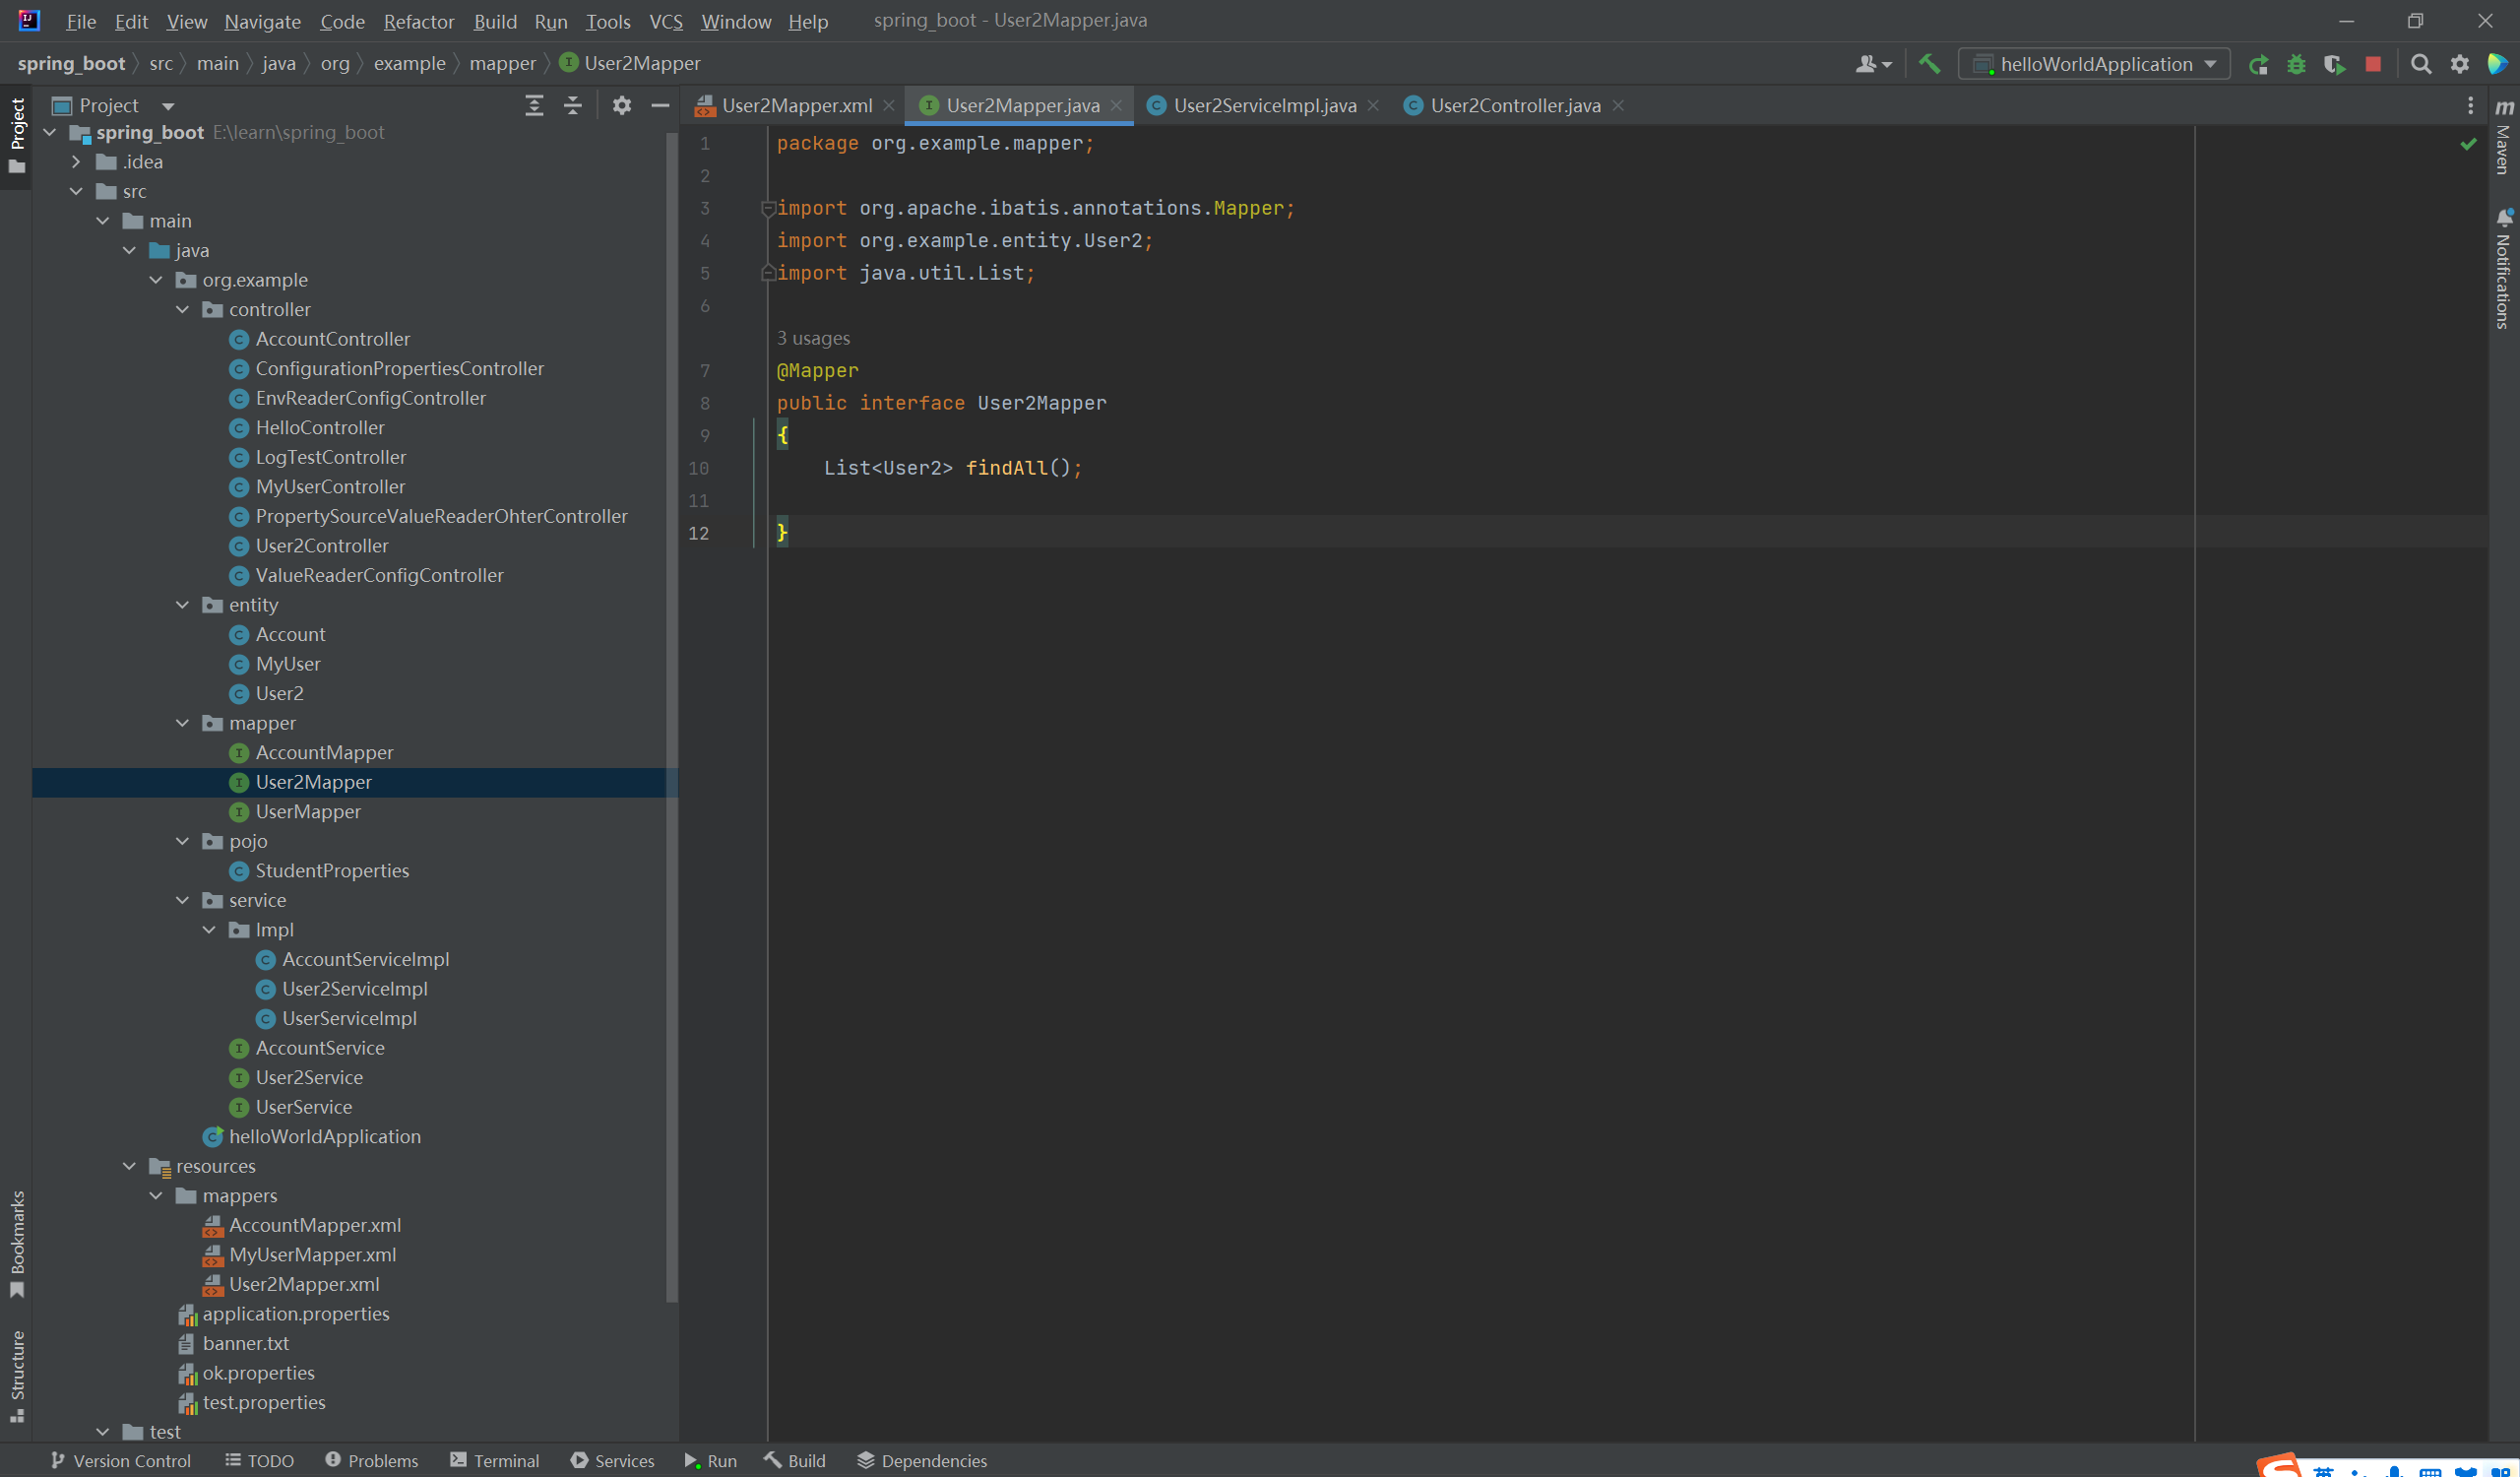2520x1477 pixels.
Task: Click Collapse All icon in Project panel
Action: [x=573, y=105]
